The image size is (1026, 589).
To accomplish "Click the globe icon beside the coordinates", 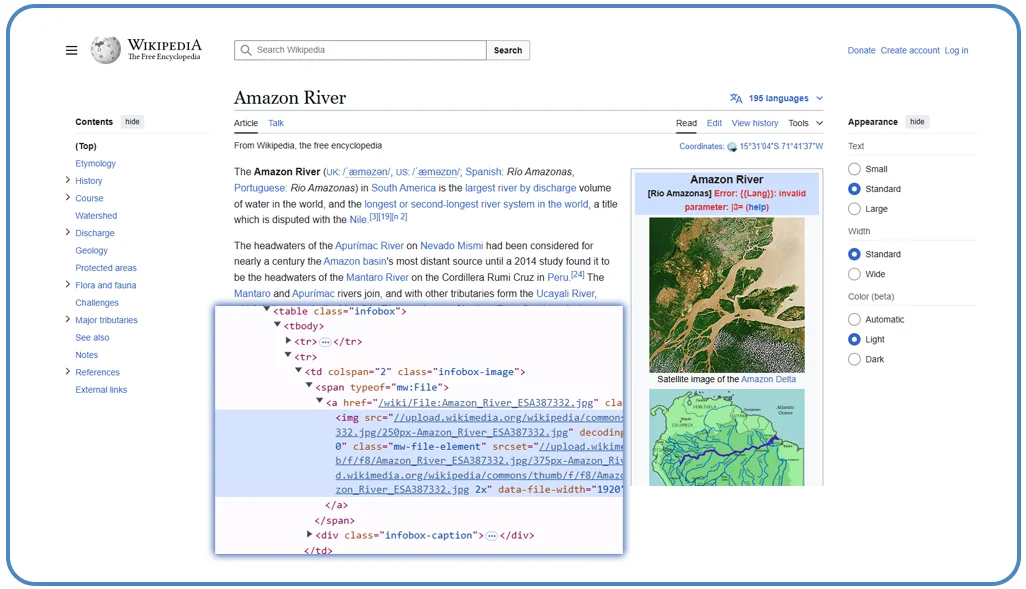I will (731, 146).
